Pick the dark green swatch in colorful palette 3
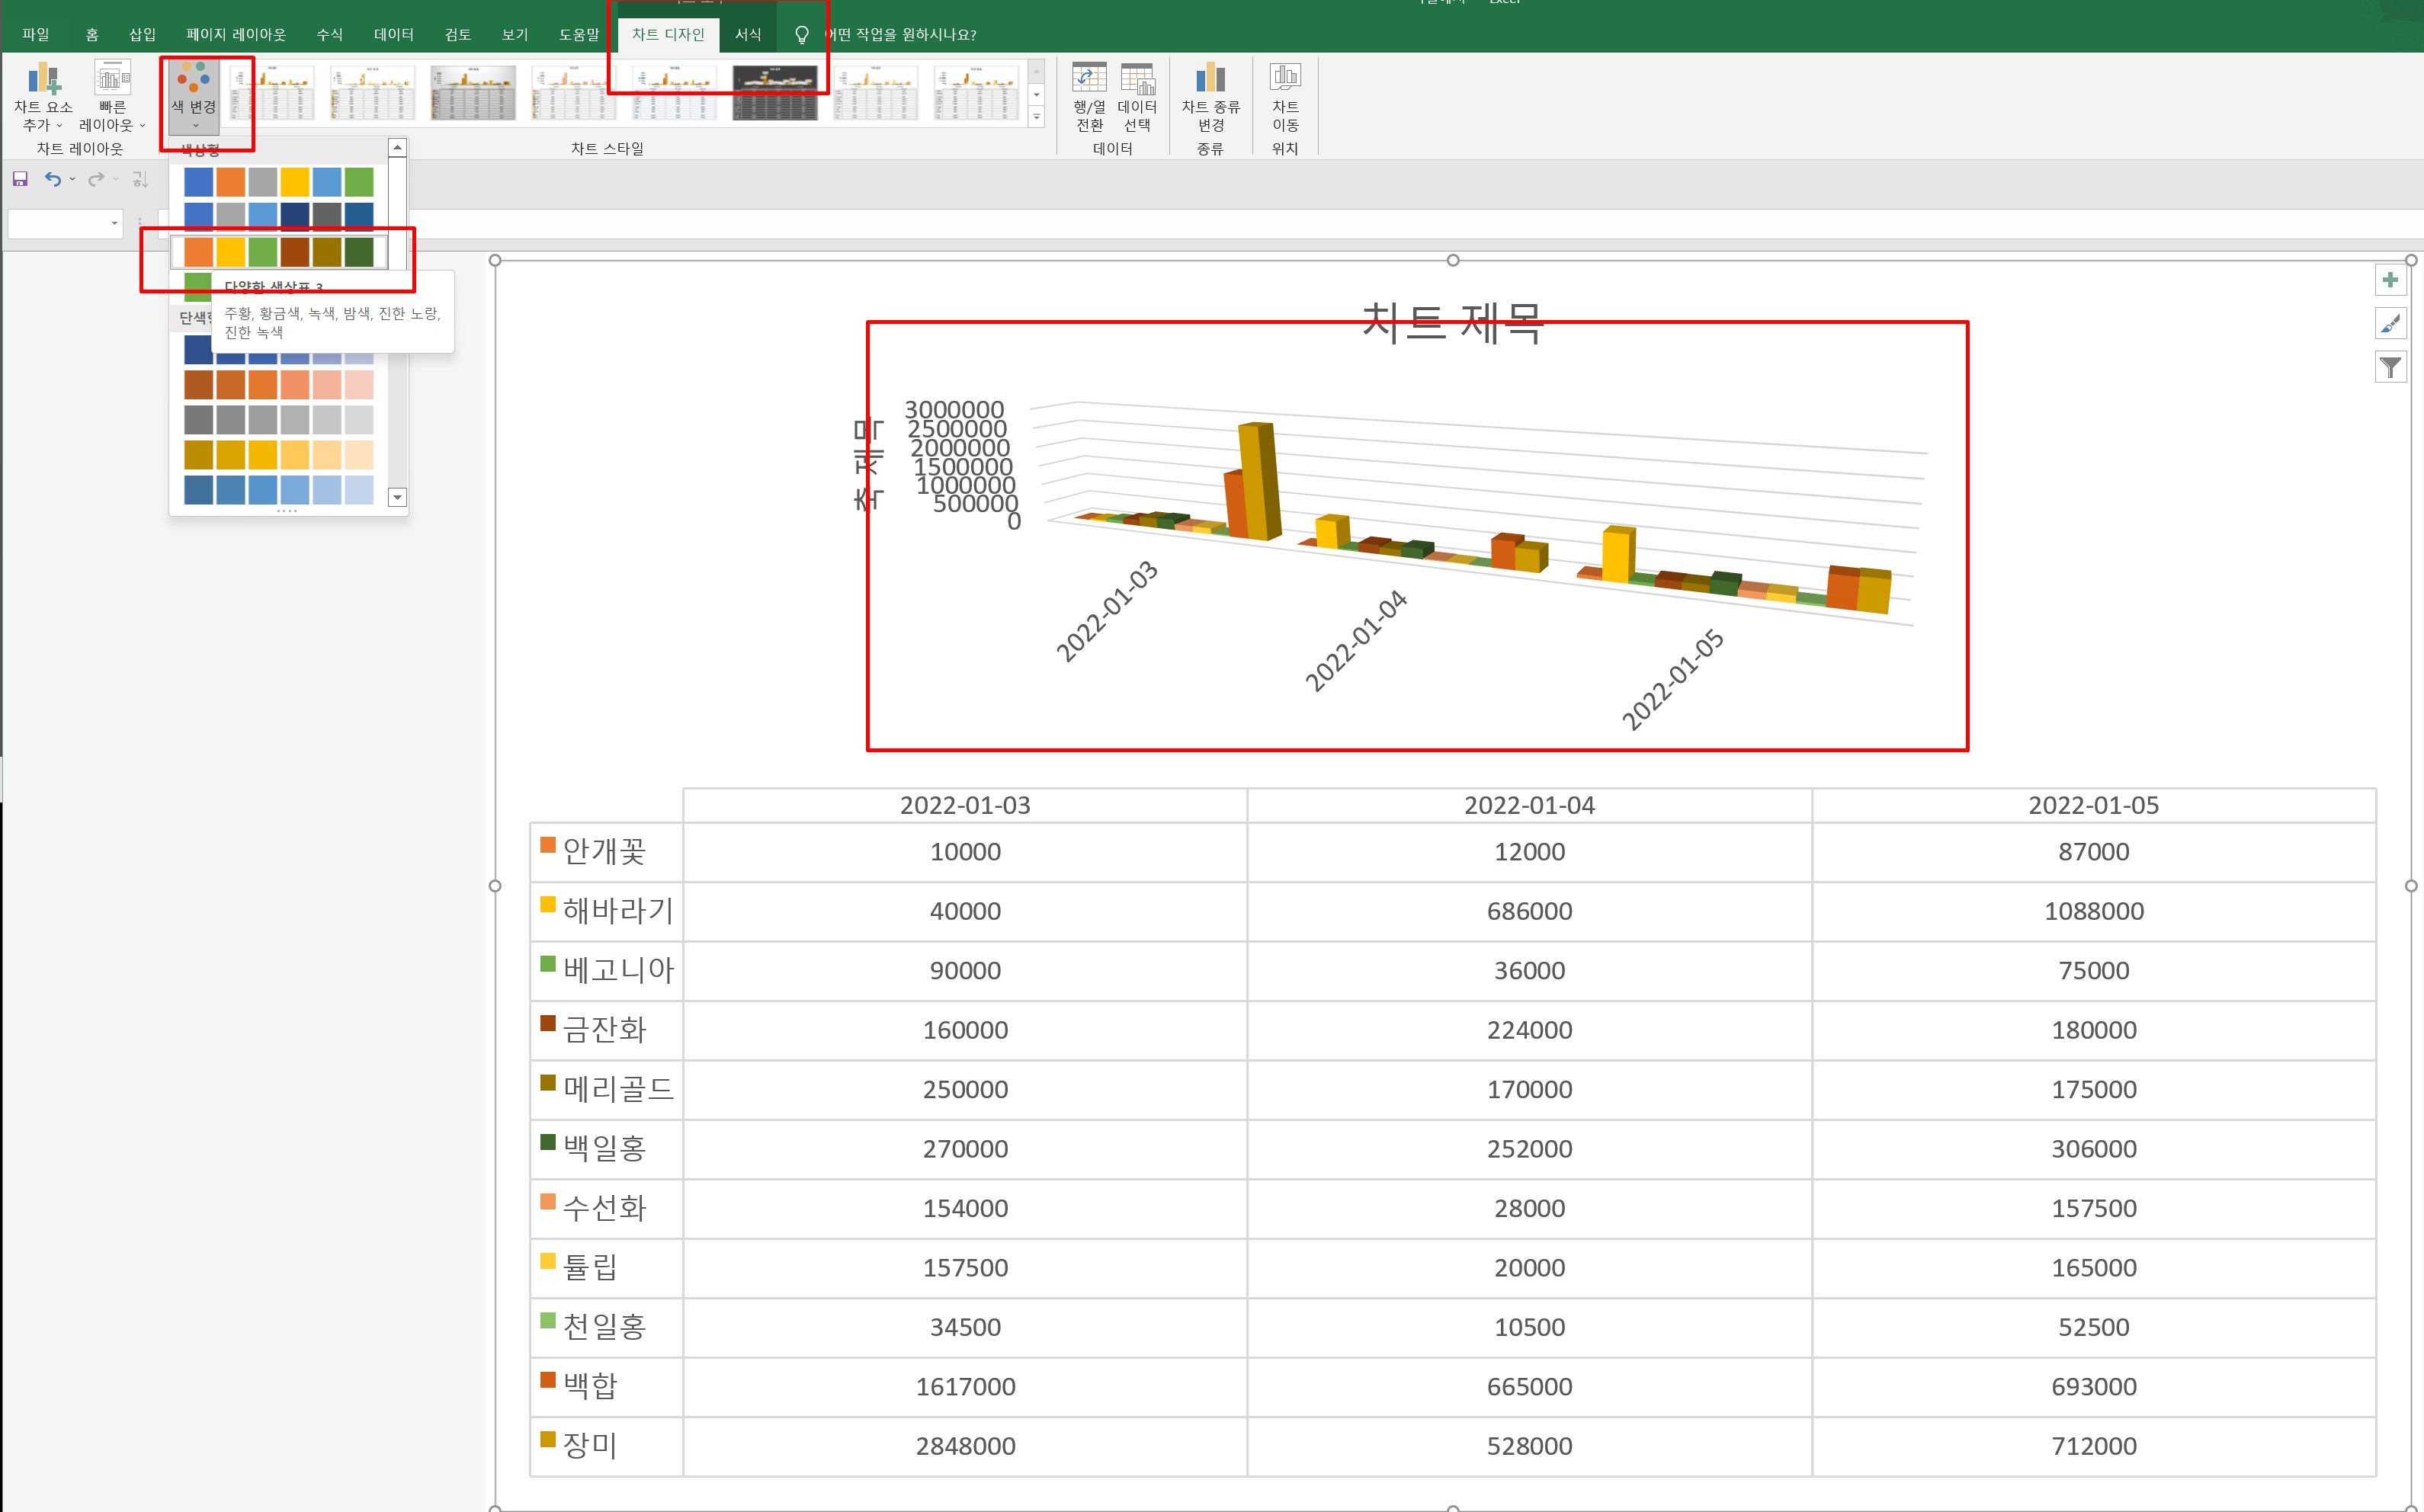This screenshot has width=2424, height=1512. tap(359, 252)
